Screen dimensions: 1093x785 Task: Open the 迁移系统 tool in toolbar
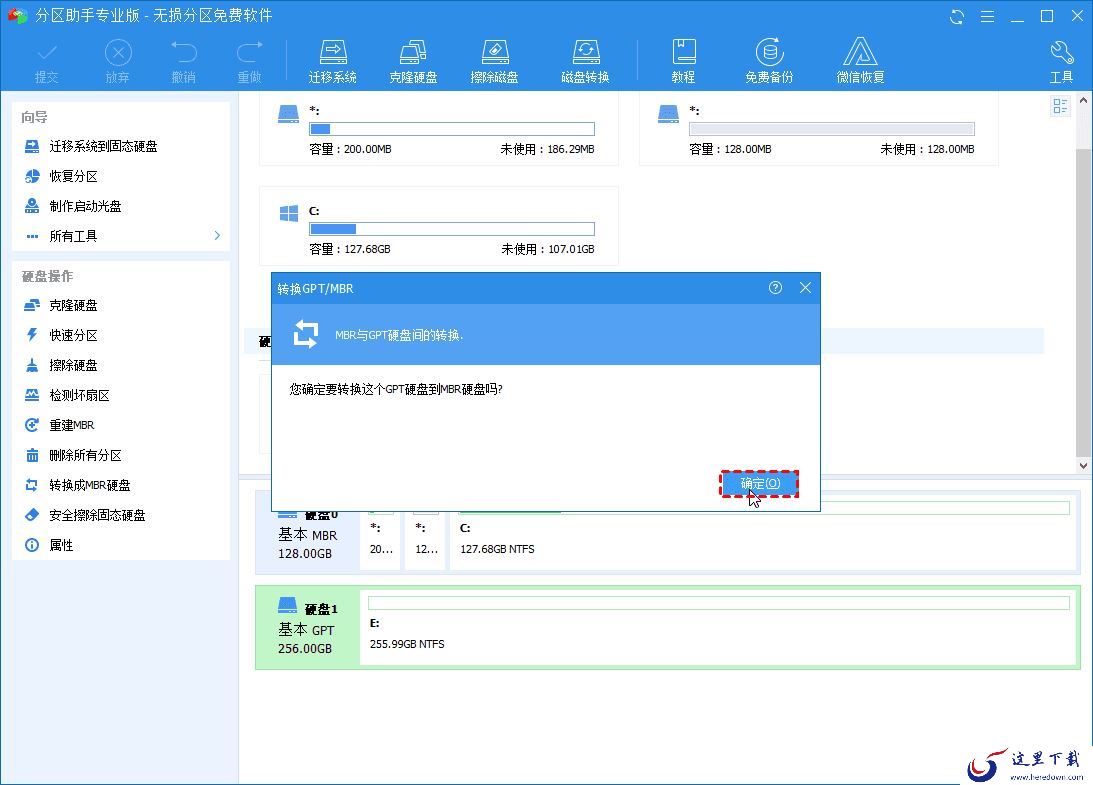[333, 61]
